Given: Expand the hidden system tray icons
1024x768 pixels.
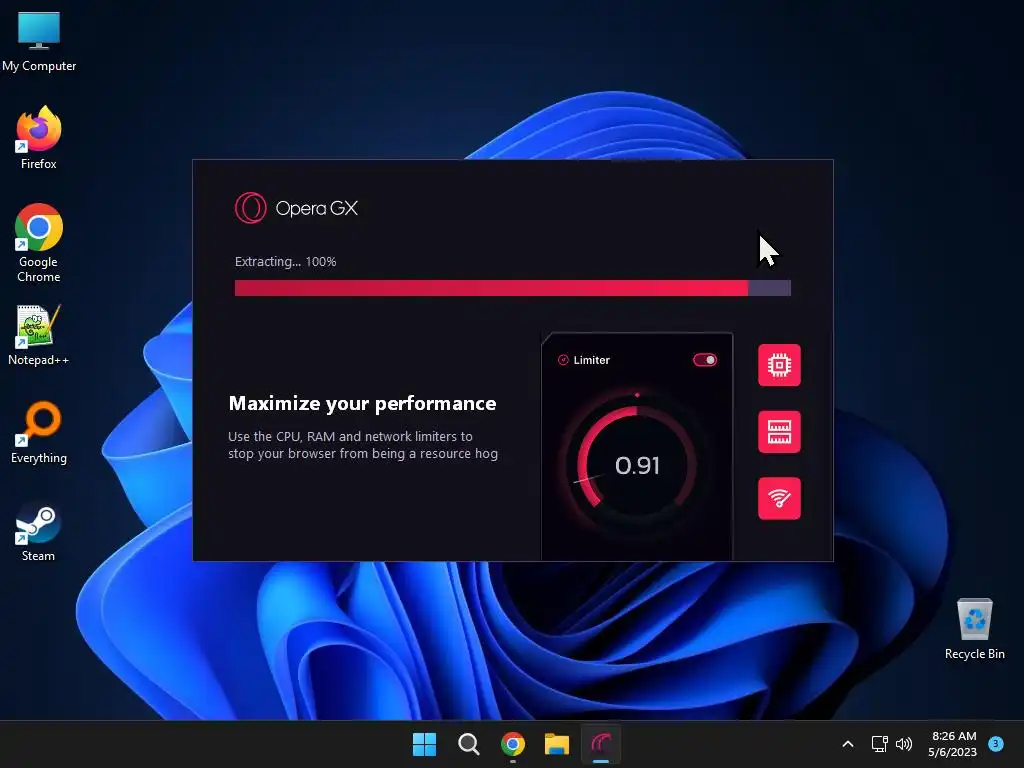Looking at the screenshot, I should pos(848,744).
